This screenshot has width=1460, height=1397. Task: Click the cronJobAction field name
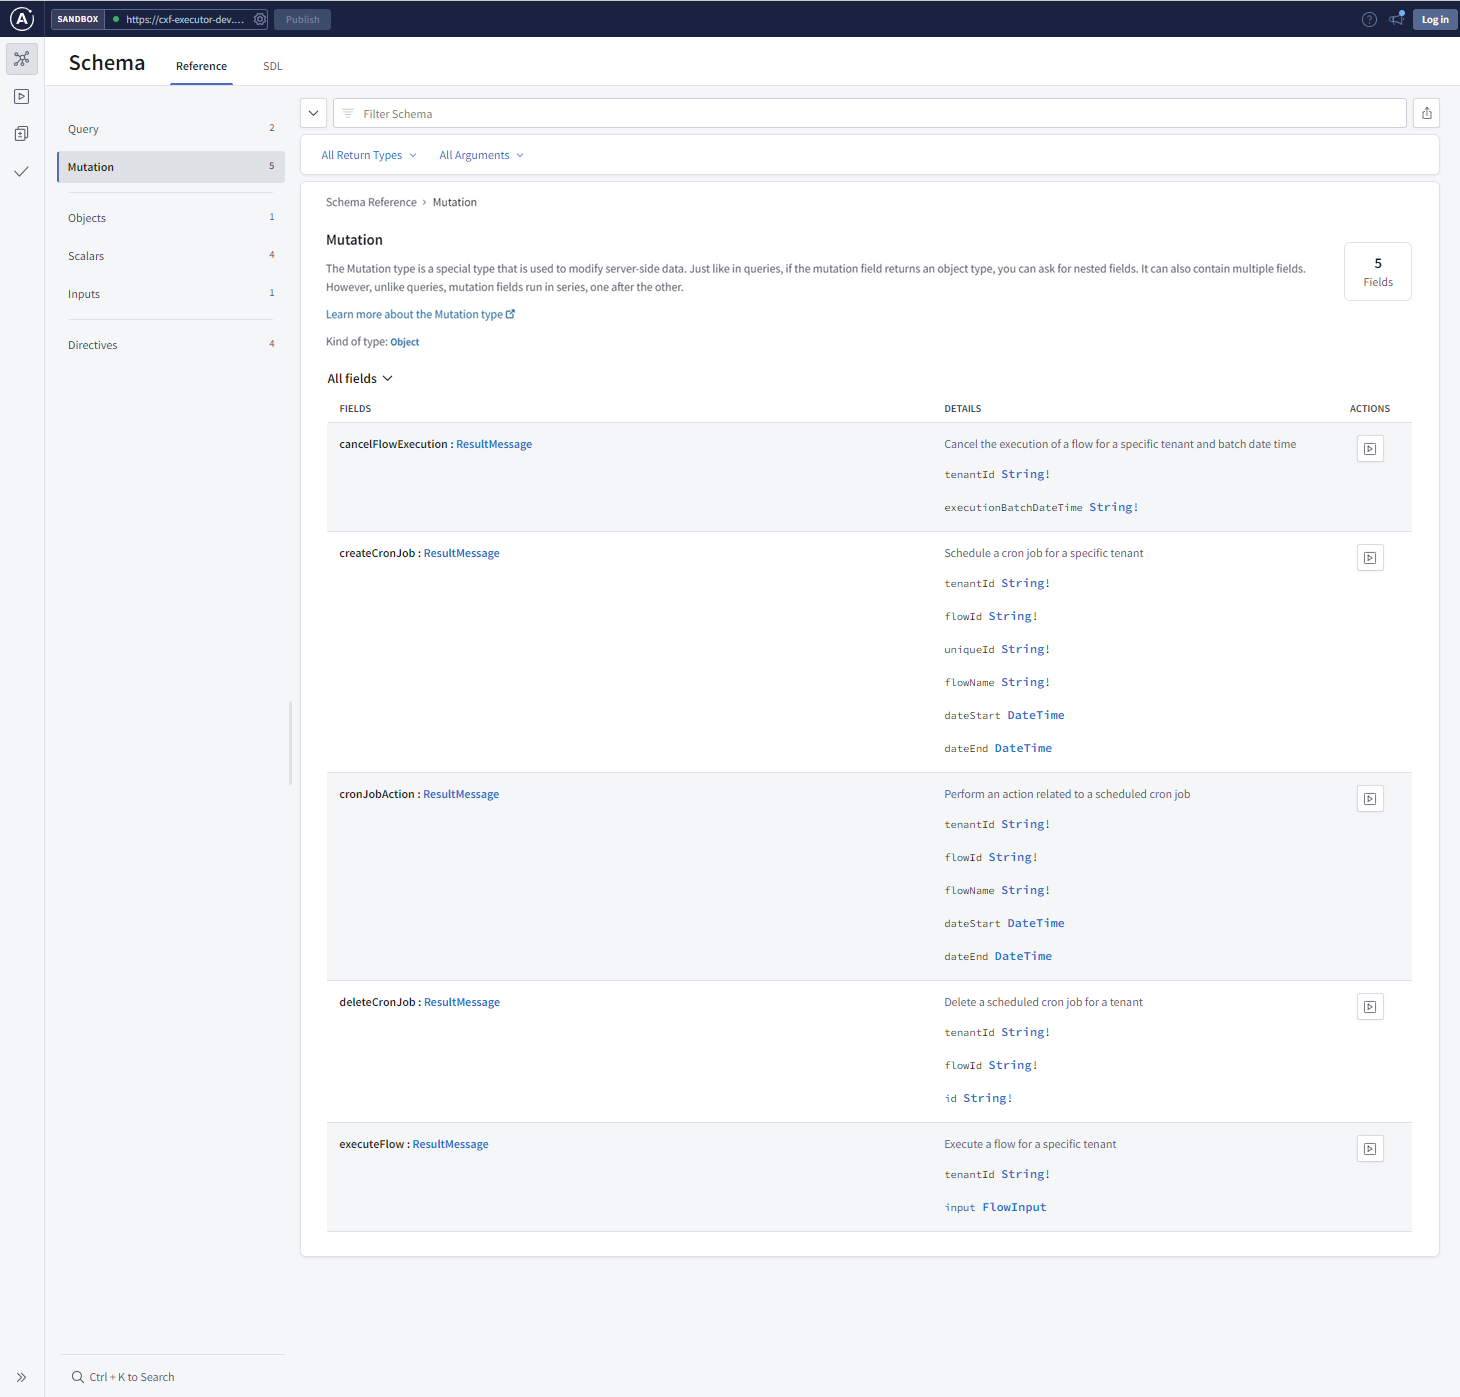[x=377, y=794]
